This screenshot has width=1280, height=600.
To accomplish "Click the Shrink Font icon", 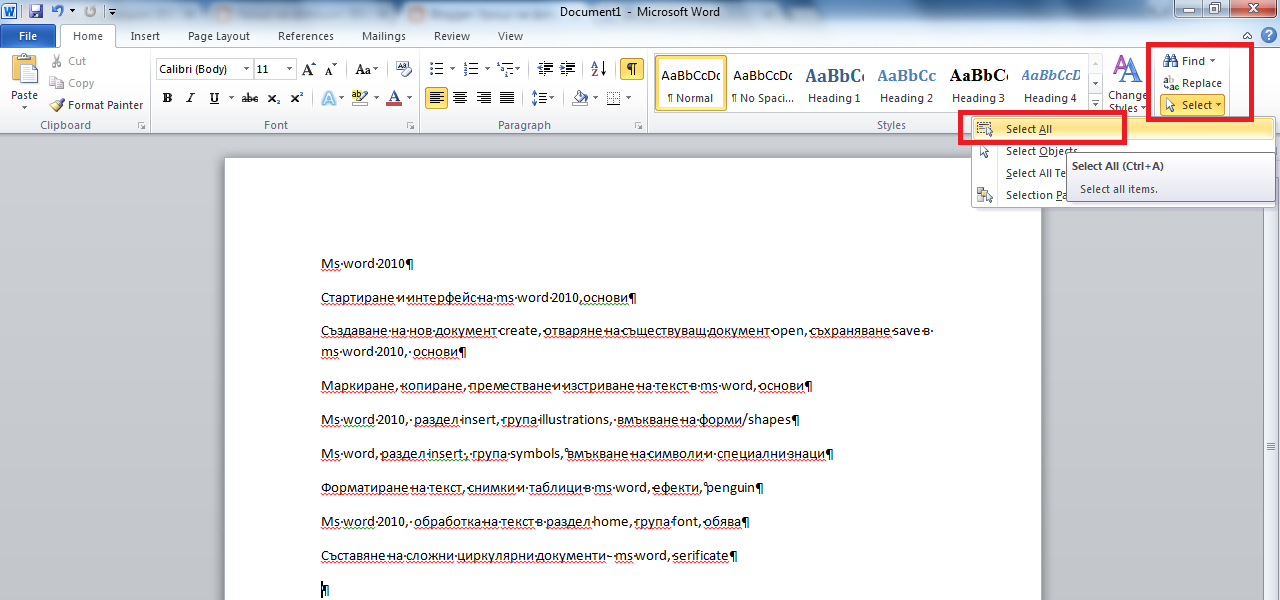I will click(329, 69).
